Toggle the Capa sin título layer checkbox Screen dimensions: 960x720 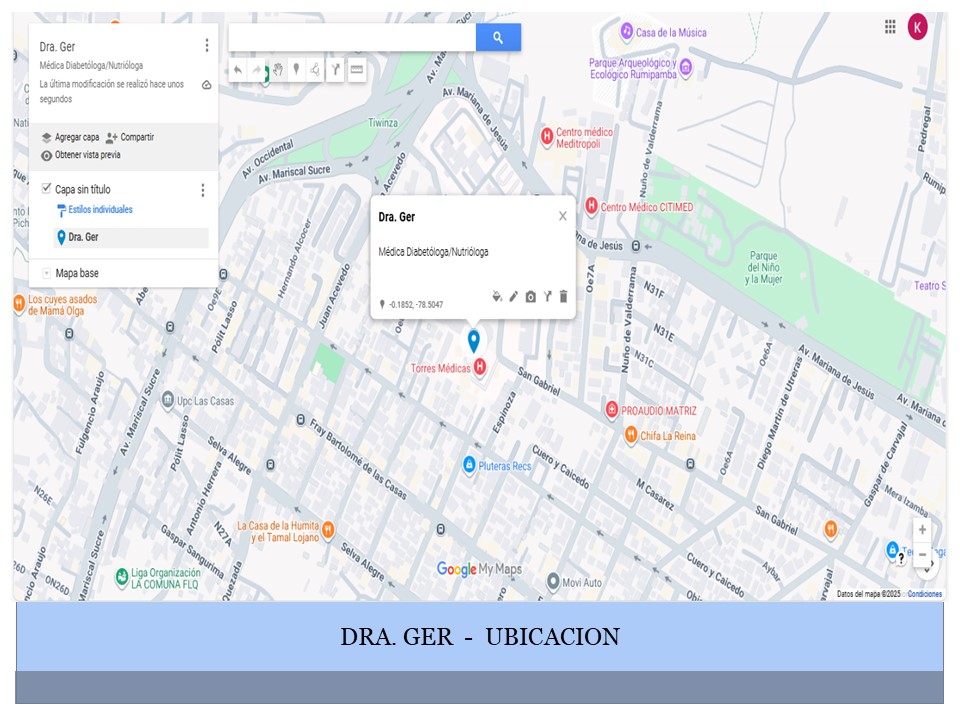(x=46, y=188)
